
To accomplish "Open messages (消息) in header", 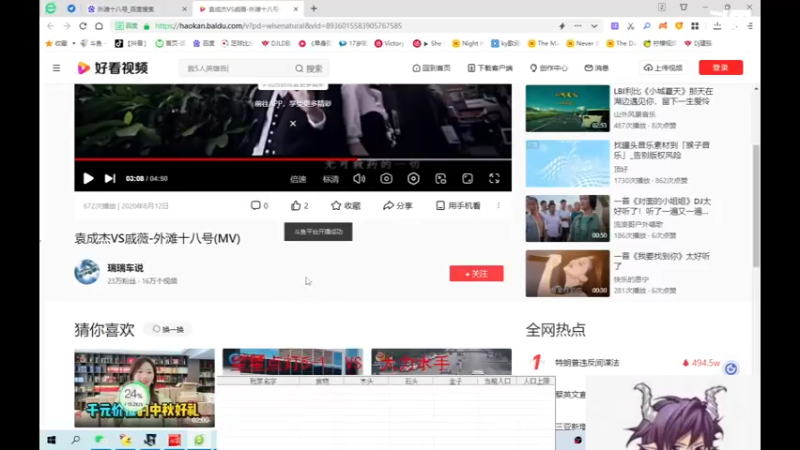I will tap(597, 68).
